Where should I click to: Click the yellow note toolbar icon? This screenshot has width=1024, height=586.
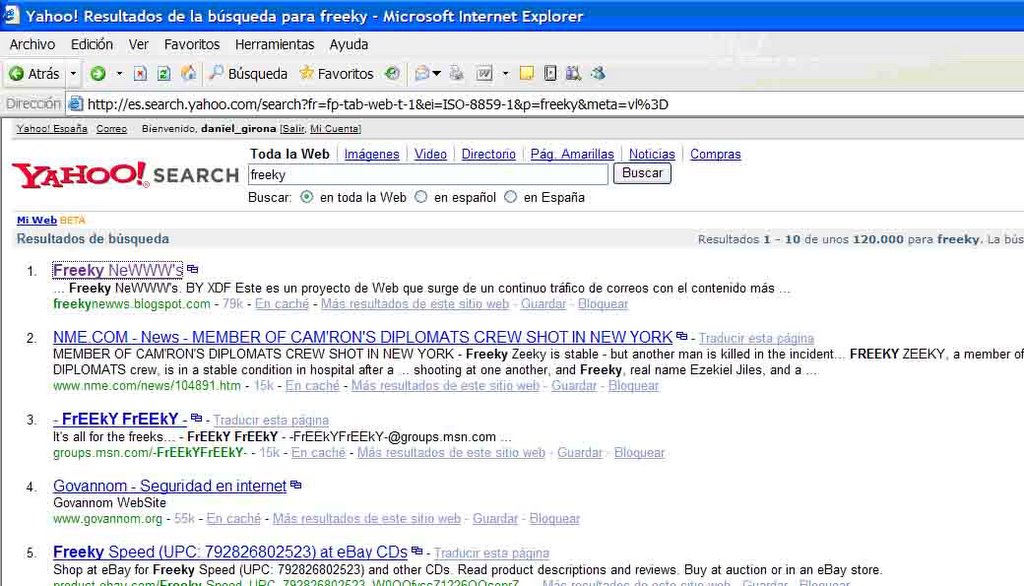point(526,74)
